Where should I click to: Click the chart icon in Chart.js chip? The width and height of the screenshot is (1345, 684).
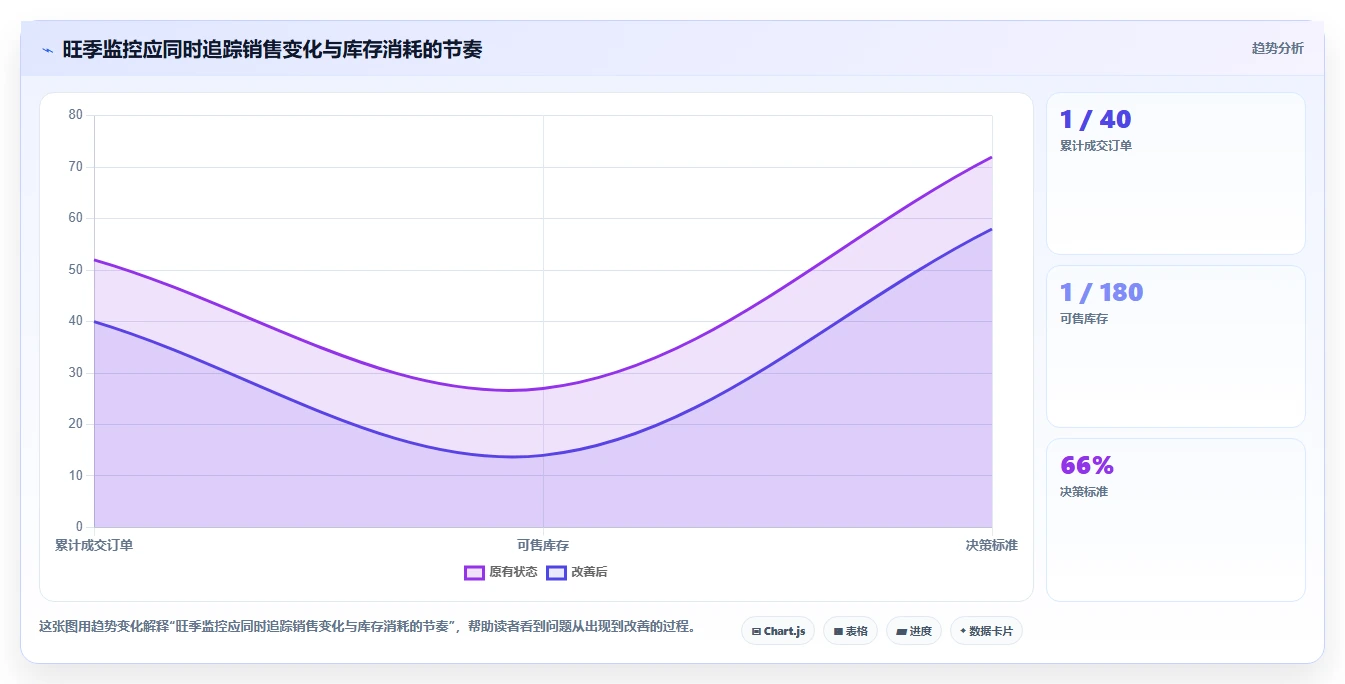[x=756, y=632]
